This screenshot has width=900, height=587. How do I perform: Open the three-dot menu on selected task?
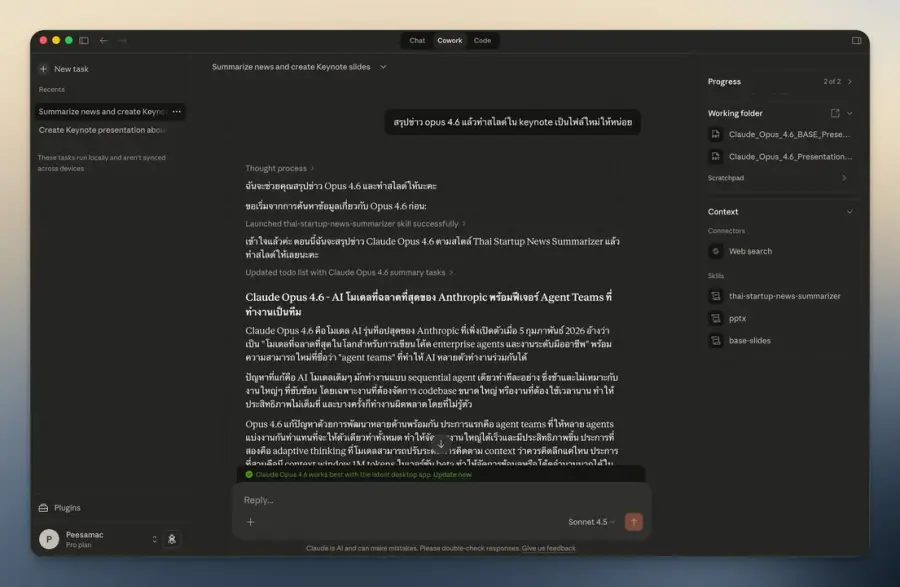tap(177, 111)
